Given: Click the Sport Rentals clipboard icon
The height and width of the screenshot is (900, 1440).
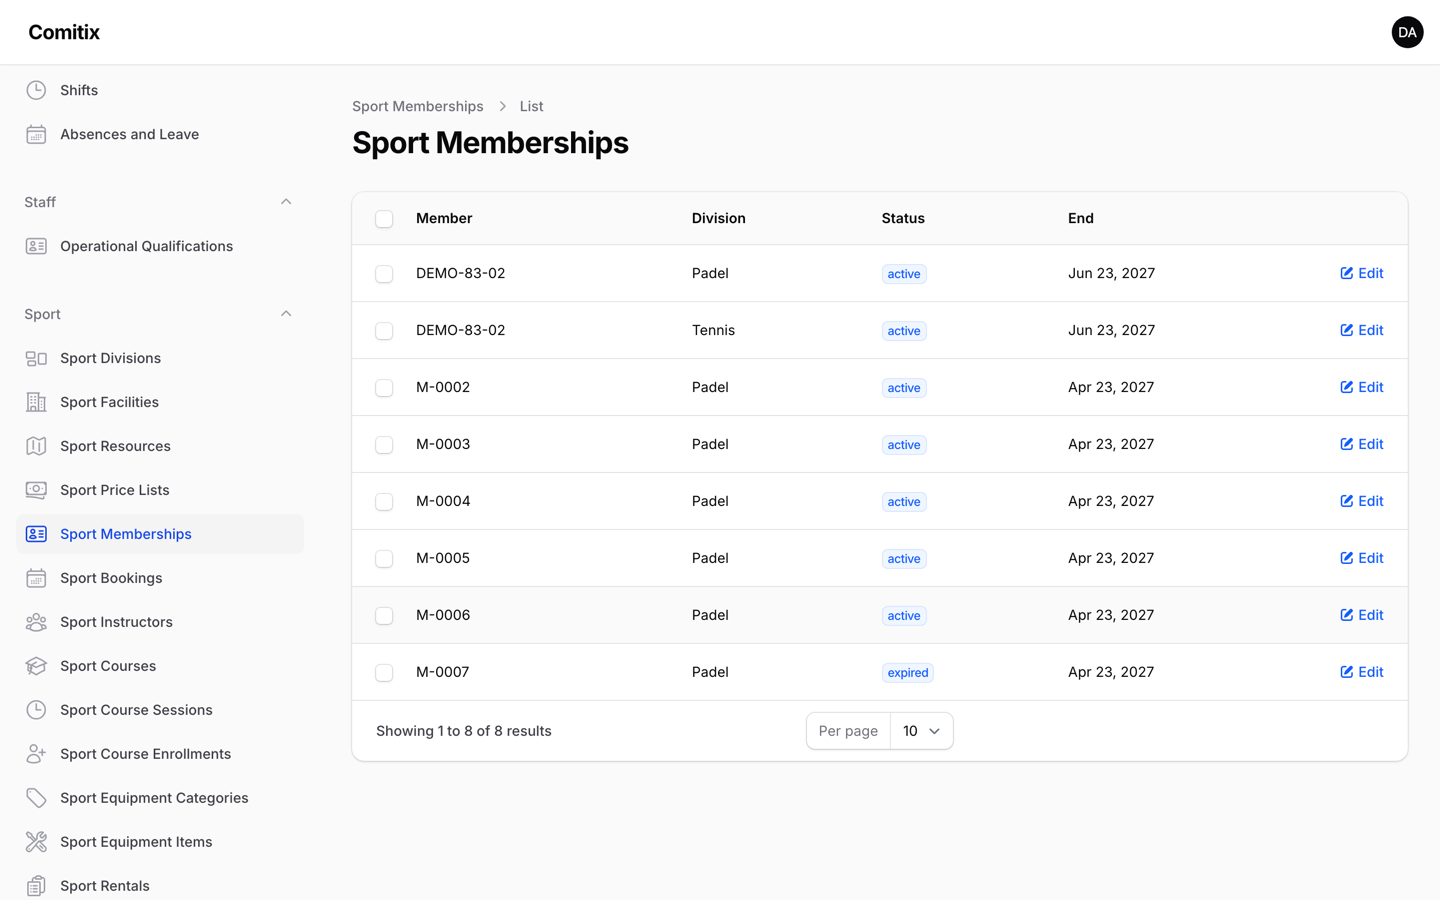Looking at the screenshot, I should click(x=36, y=886).
